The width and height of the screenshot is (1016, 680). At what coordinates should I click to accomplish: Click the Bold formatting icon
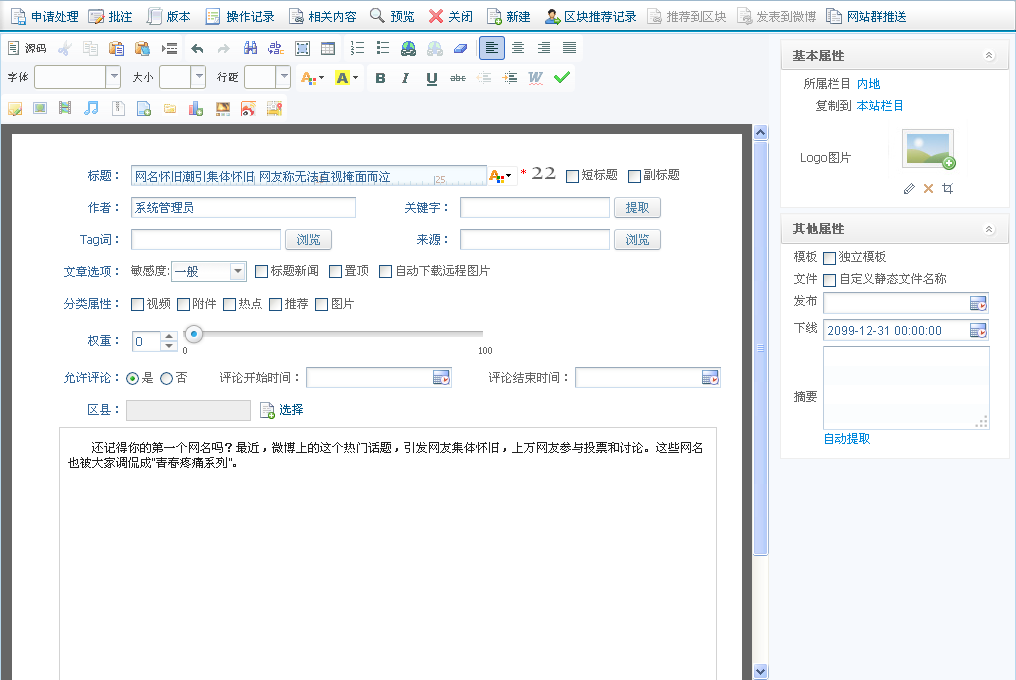click(379, 78)
